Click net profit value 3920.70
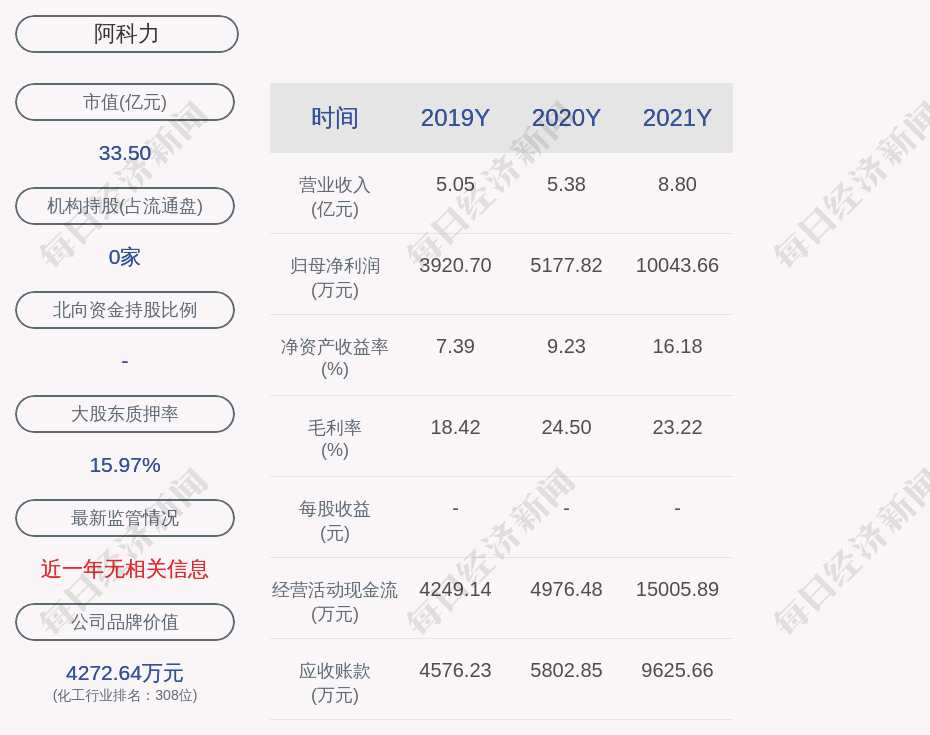 [455, 265]
